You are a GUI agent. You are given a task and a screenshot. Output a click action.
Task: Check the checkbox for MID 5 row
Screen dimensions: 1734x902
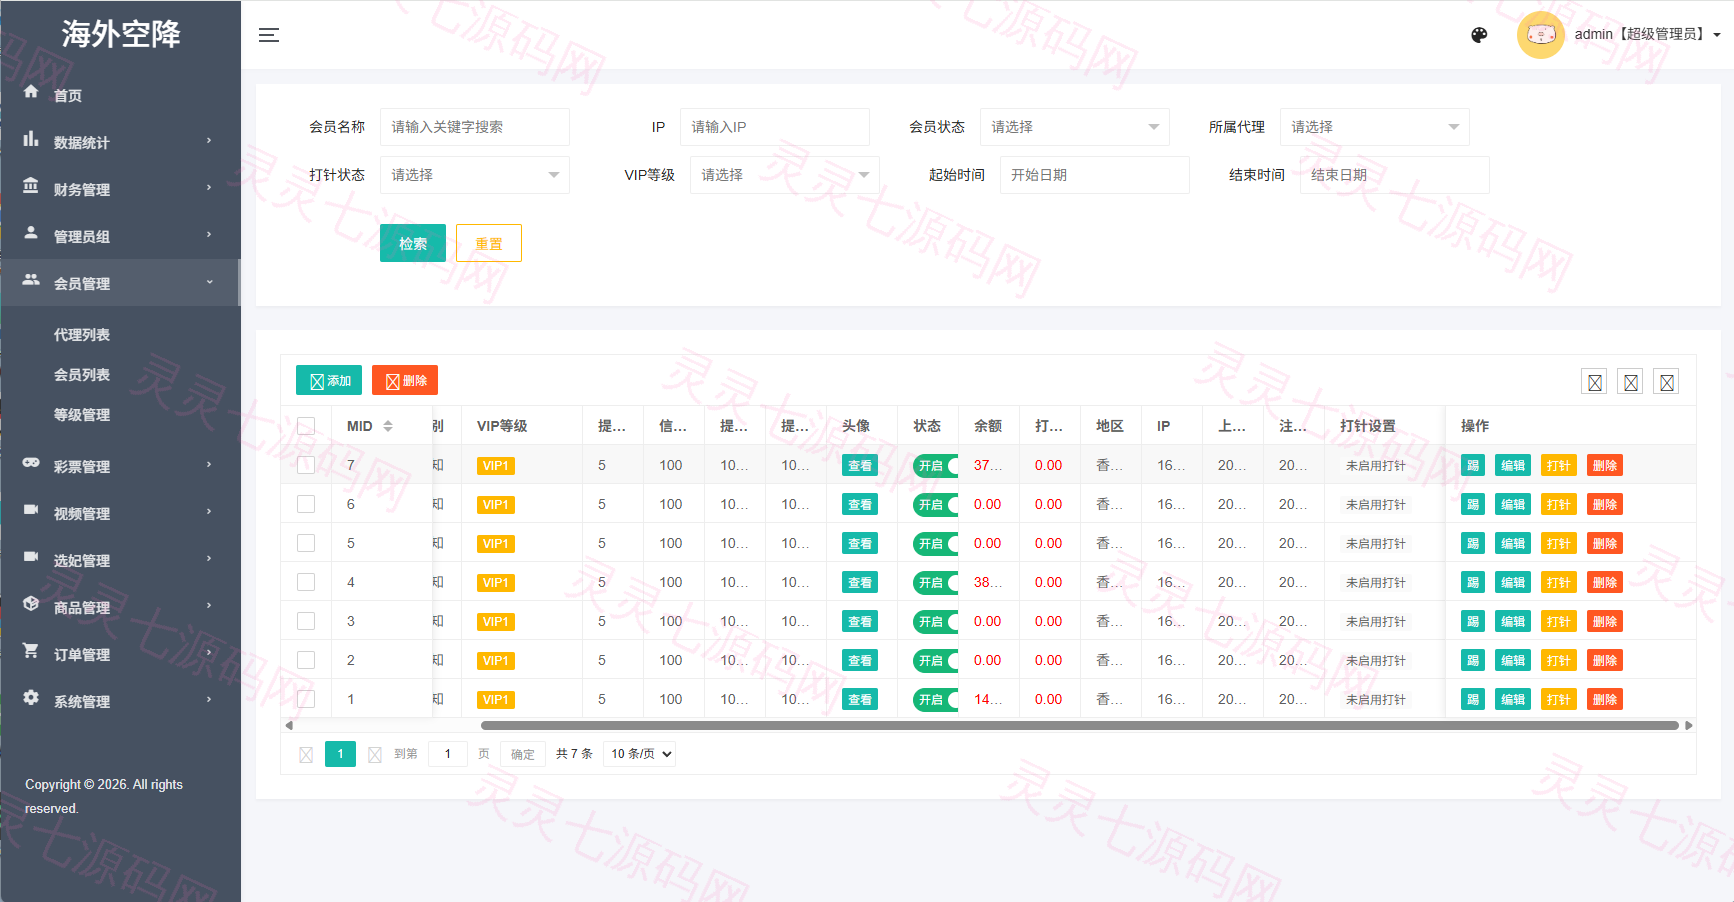click(x=306, y=543)
